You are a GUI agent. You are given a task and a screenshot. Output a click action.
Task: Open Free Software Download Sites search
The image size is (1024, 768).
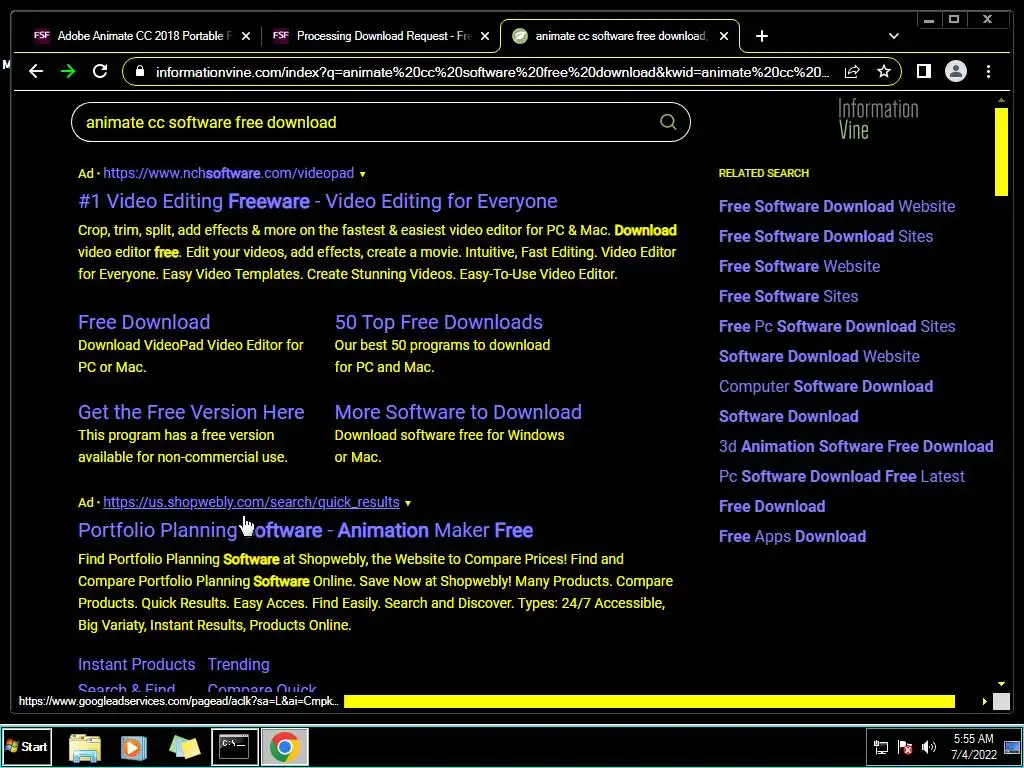tap(825, 236)
